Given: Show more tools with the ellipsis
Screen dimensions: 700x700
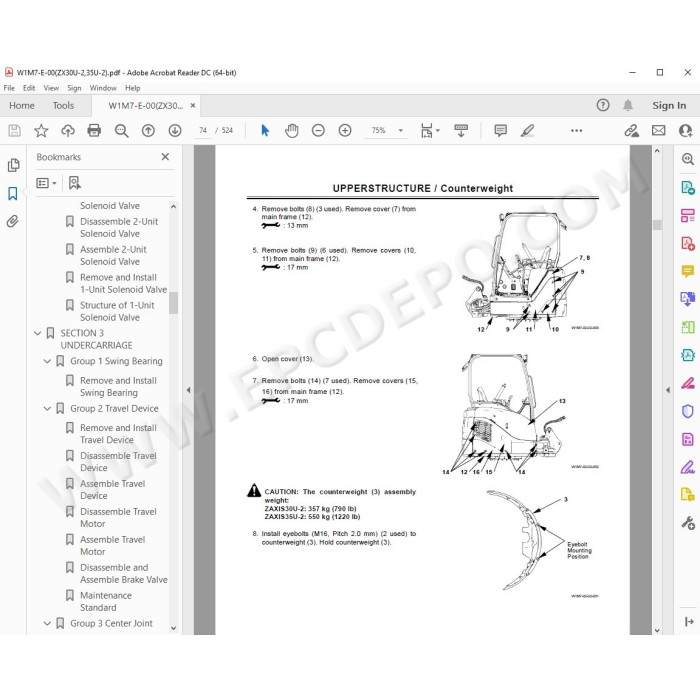Looking at the screenshot, I should click(x=576, y=130).
